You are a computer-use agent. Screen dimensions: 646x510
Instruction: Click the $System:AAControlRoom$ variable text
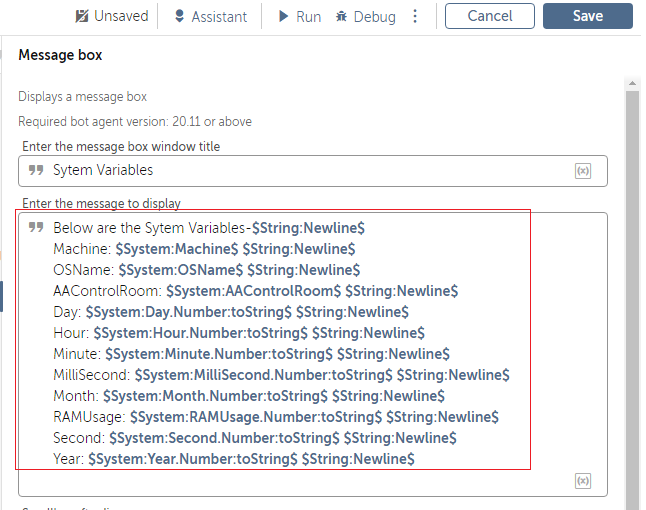pos(253,291)
